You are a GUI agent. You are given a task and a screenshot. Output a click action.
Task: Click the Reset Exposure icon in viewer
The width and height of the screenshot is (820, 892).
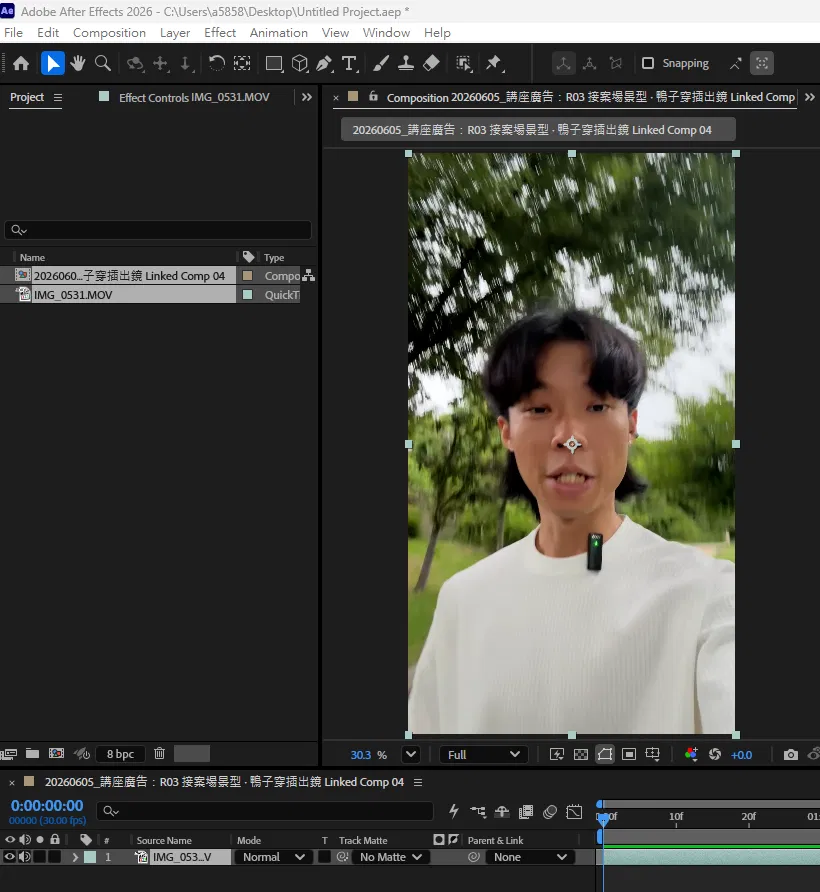pyautogui.click(x=715, y=755)
